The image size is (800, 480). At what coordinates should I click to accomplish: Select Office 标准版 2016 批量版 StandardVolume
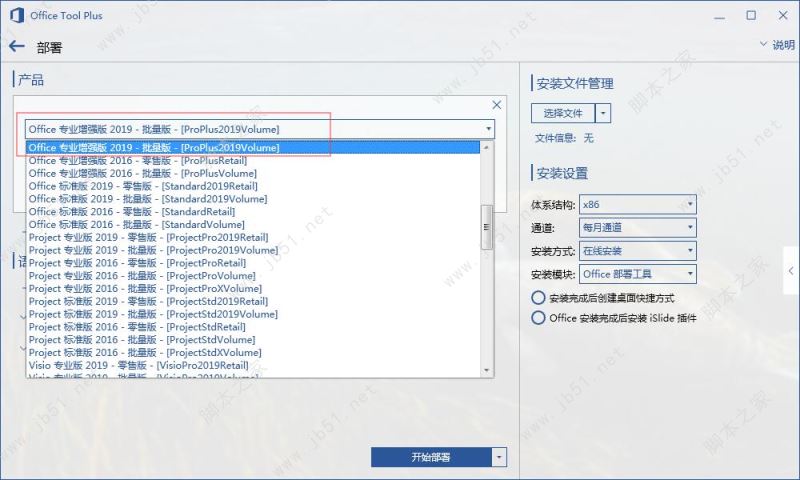point(253,224)
